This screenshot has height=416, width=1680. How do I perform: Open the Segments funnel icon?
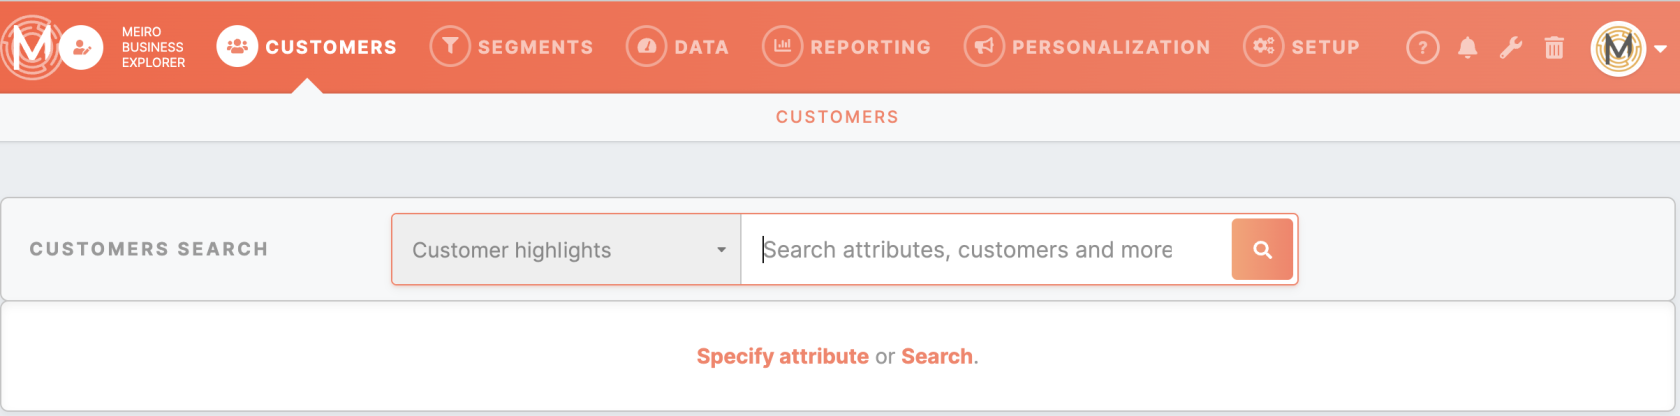pos(450,46)
